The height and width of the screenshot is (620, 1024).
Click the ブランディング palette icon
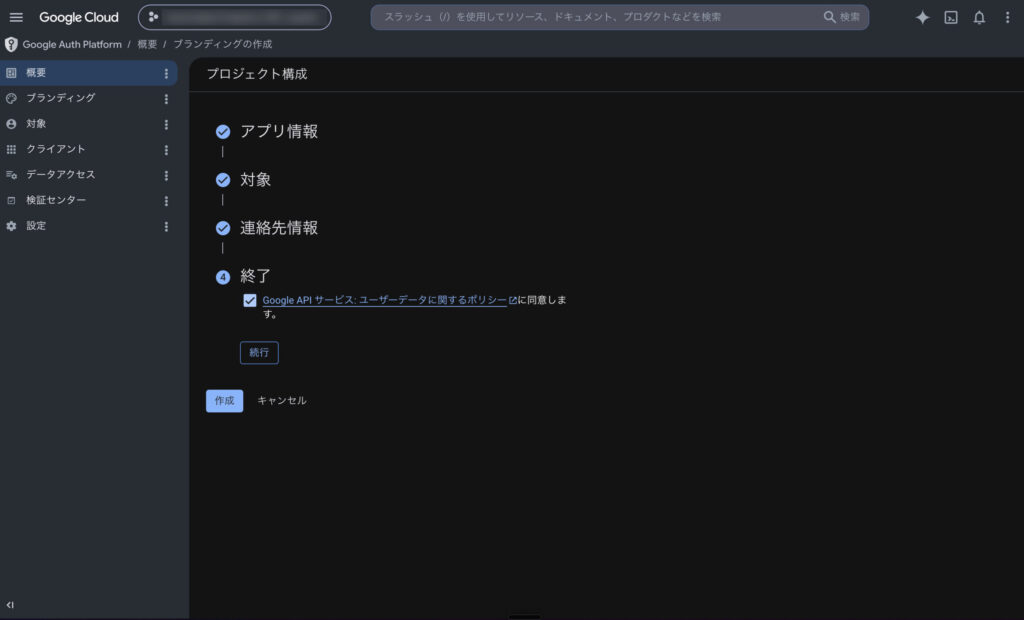pyautogui.click(x=11, y=98)
